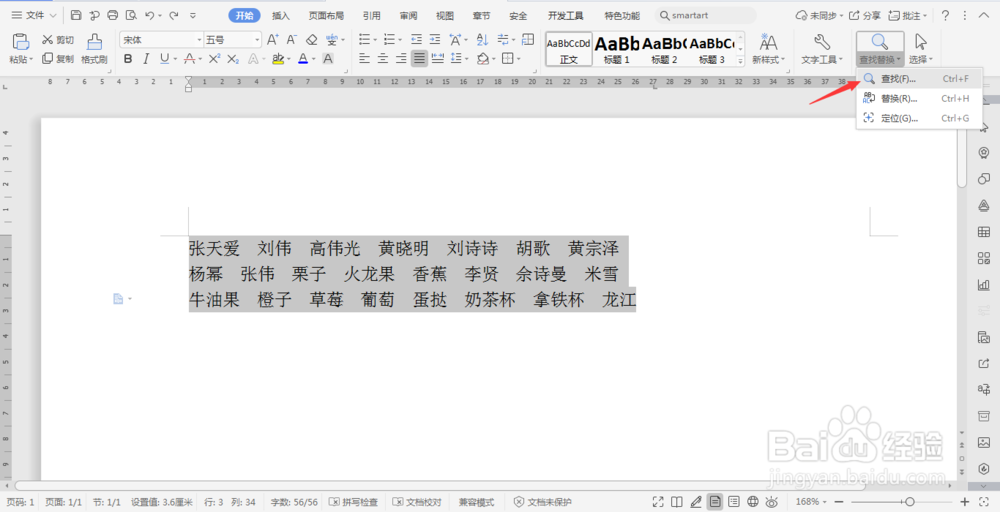Apply distributed alignment
This screenshot has width=1000, height=512.
[x=438, y=59]
